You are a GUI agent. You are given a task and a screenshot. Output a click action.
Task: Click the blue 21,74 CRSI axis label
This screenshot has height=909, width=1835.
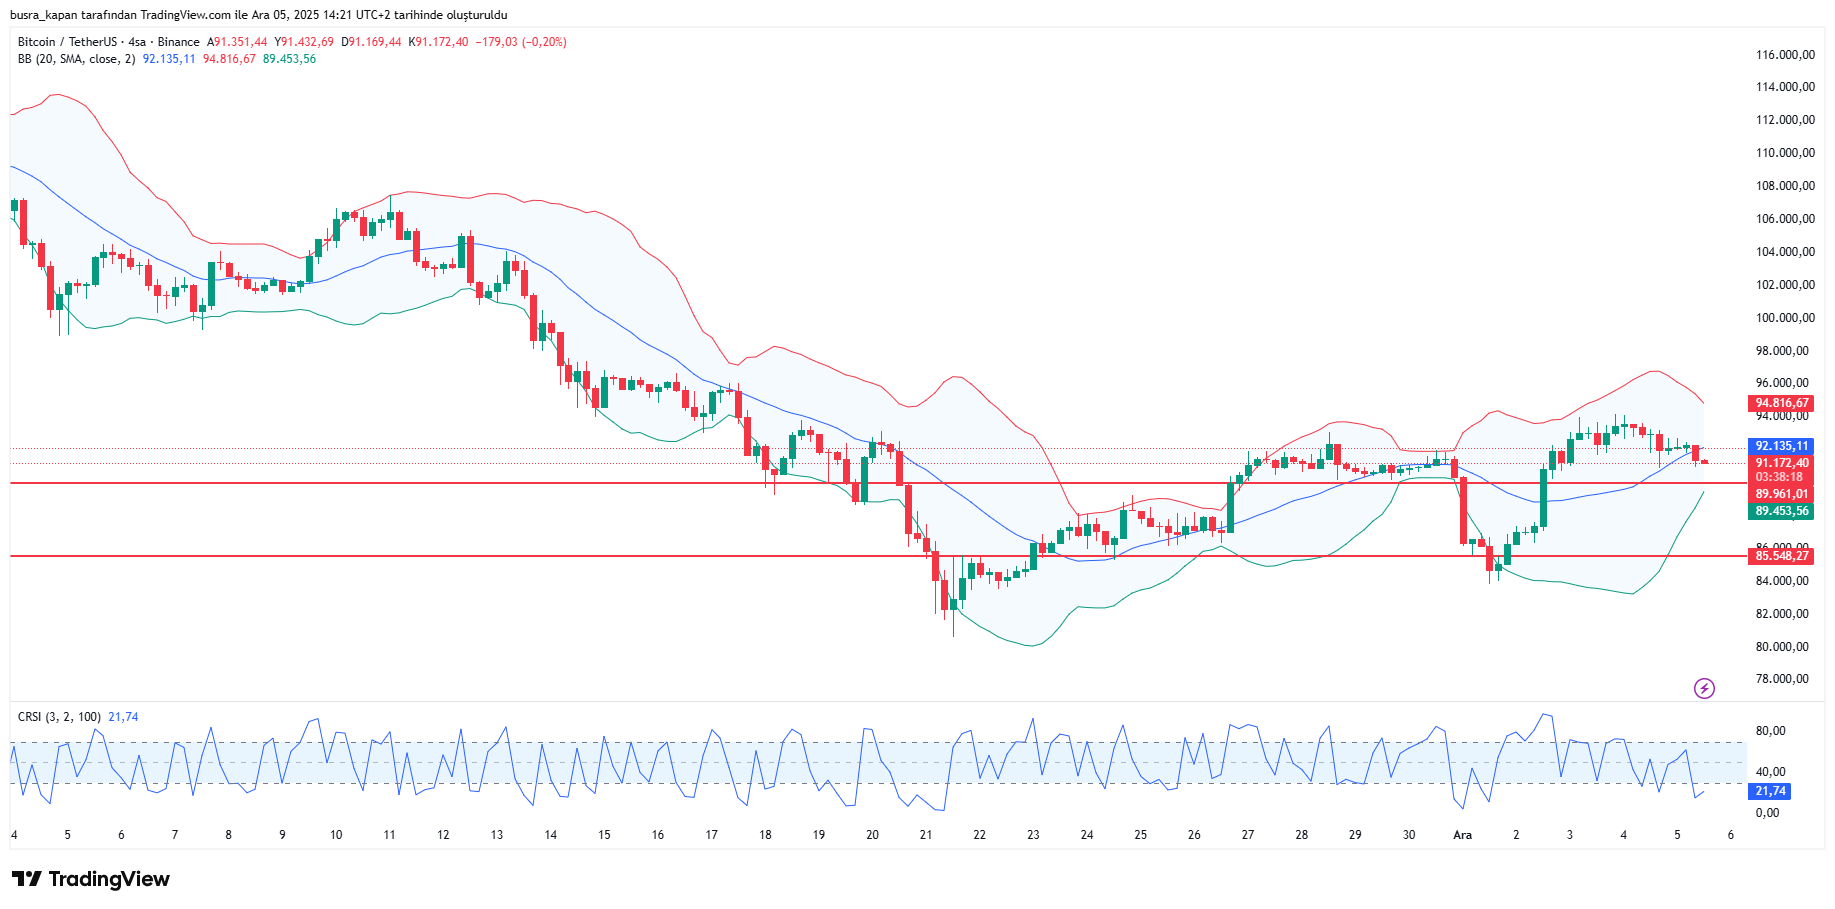1770,791
